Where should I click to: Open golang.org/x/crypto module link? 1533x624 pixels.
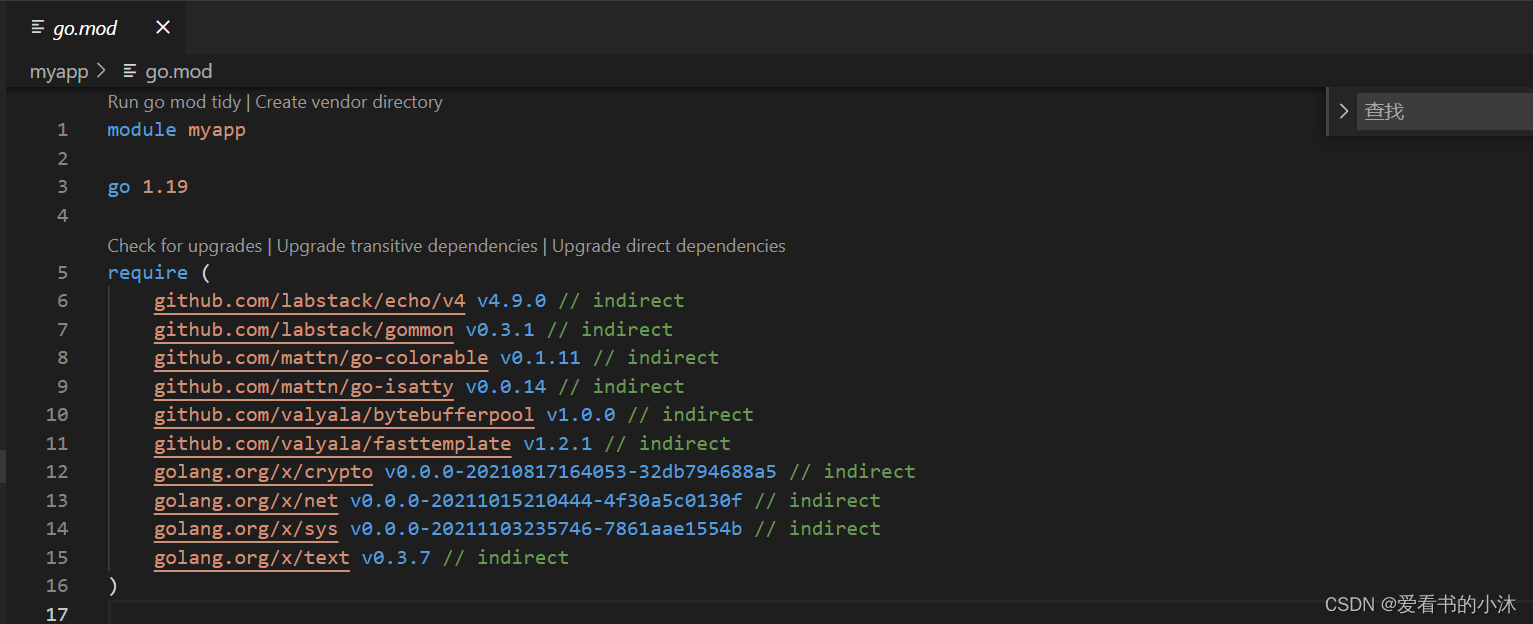click(263, 472)
